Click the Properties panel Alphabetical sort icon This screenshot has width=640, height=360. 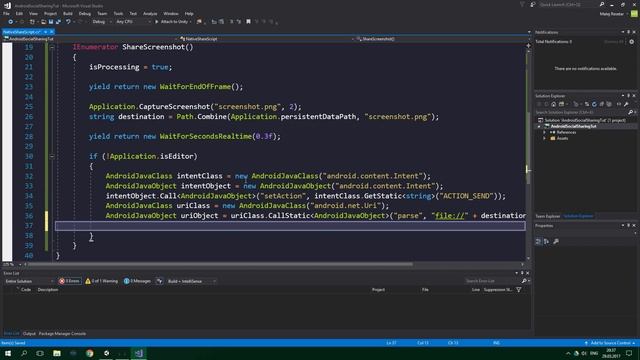pyautogui.click(x=546, y=242)
